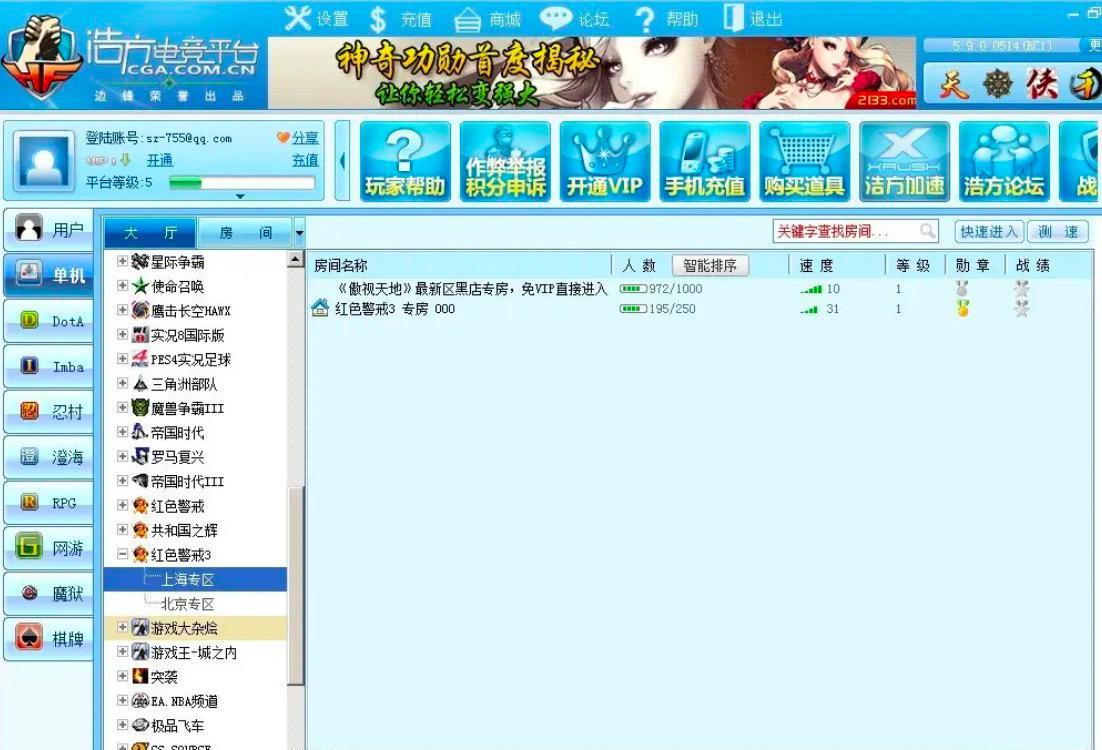Open the 玩家帮助 player help tile
This screenshot has height=750, width=1102.
point(405,162)
